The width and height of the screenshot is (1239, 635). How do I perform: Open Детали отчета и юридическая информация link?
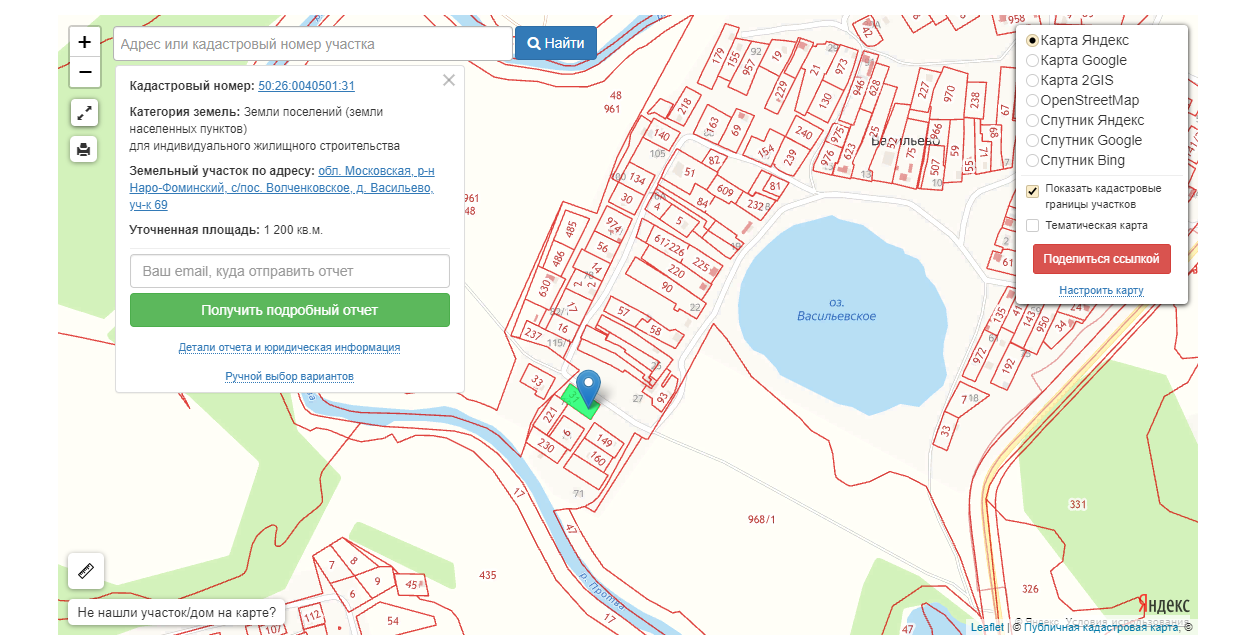[x=289, y=347]
